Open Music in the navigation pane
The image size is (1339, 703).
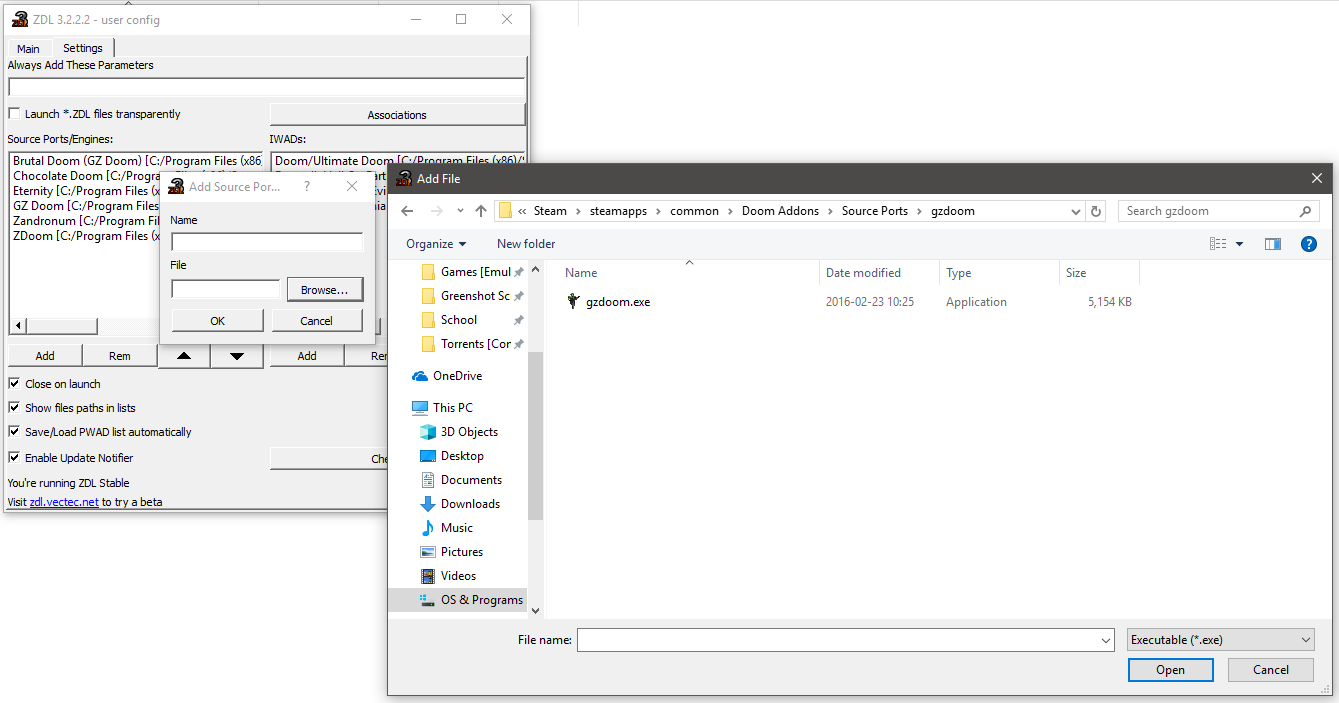tap(457, 528)
